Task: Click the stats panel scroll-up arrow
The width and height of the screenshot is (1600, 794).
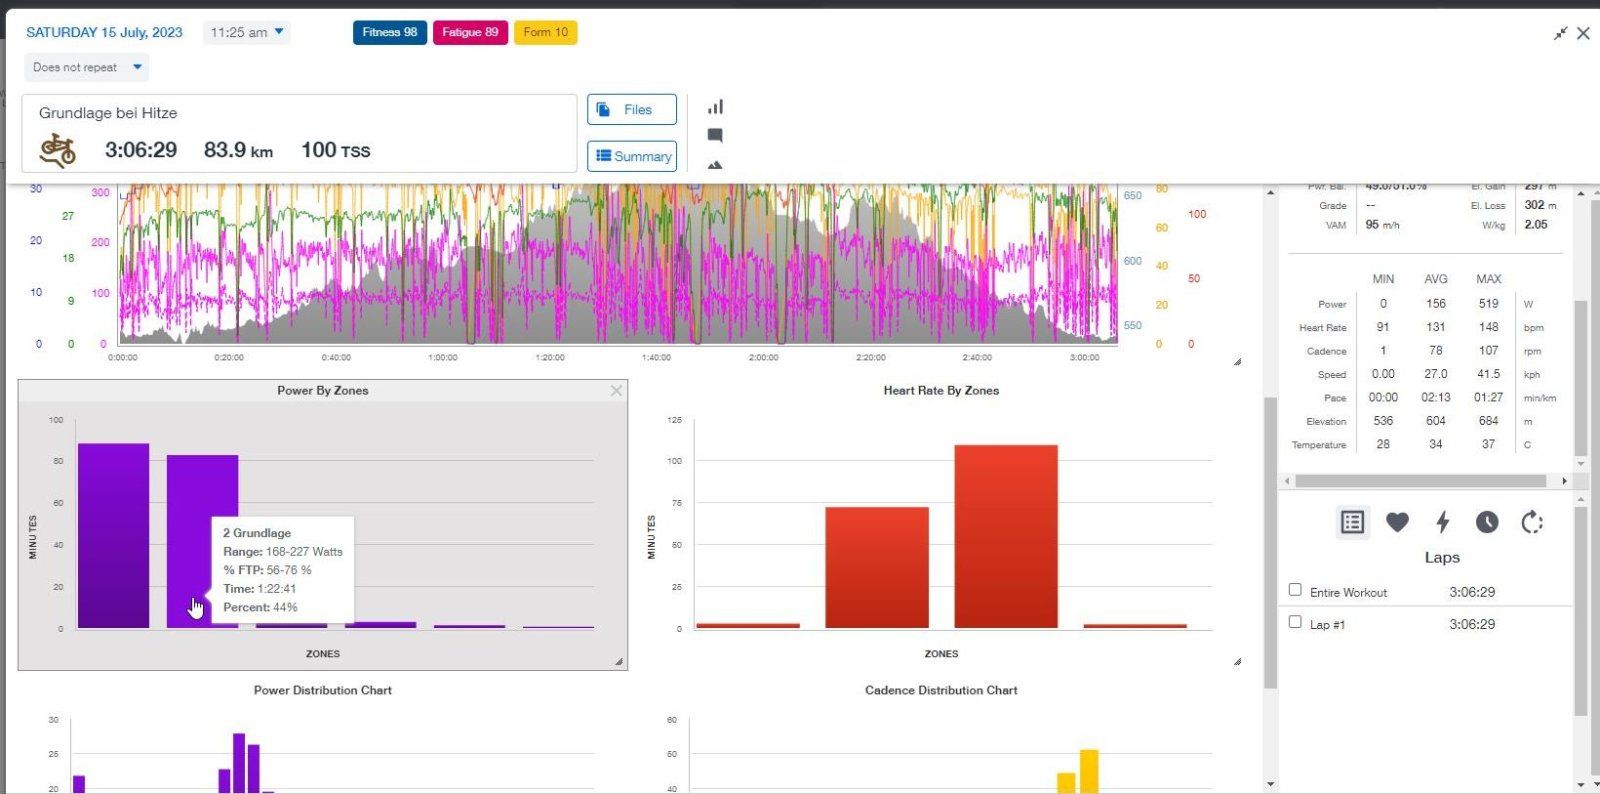Action: pyautogui.click(x=1581, y=193)
